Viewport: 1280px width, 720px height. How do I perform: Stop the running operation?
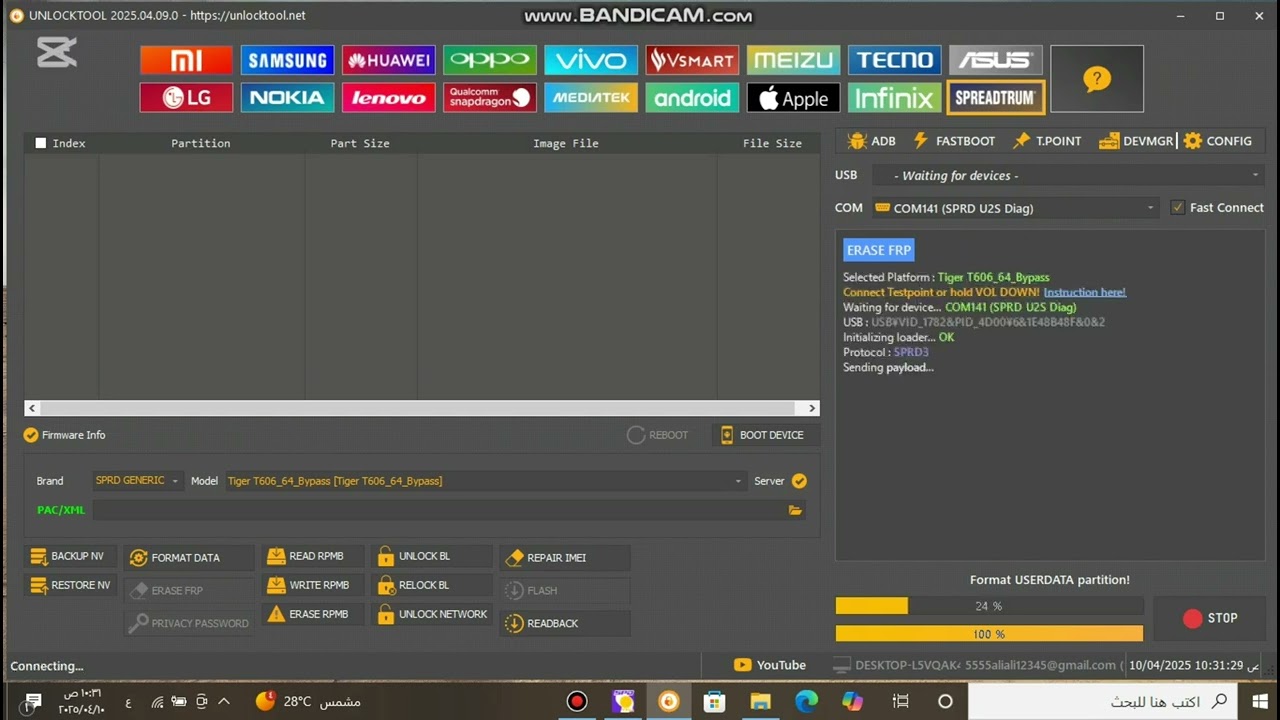click(1210, 618)
